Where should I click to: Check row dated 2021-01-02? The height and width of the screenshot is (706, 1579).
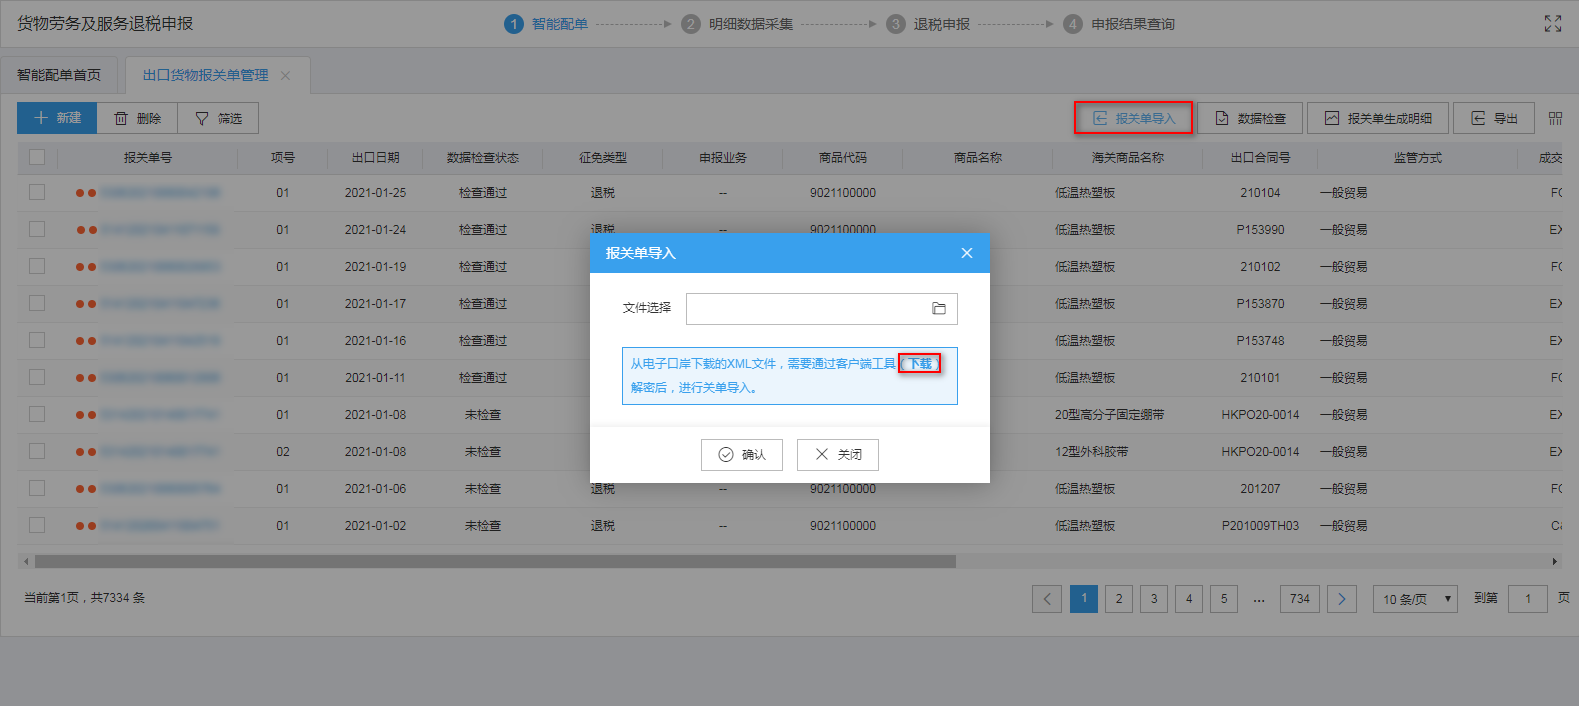click(x=37, y=525)
